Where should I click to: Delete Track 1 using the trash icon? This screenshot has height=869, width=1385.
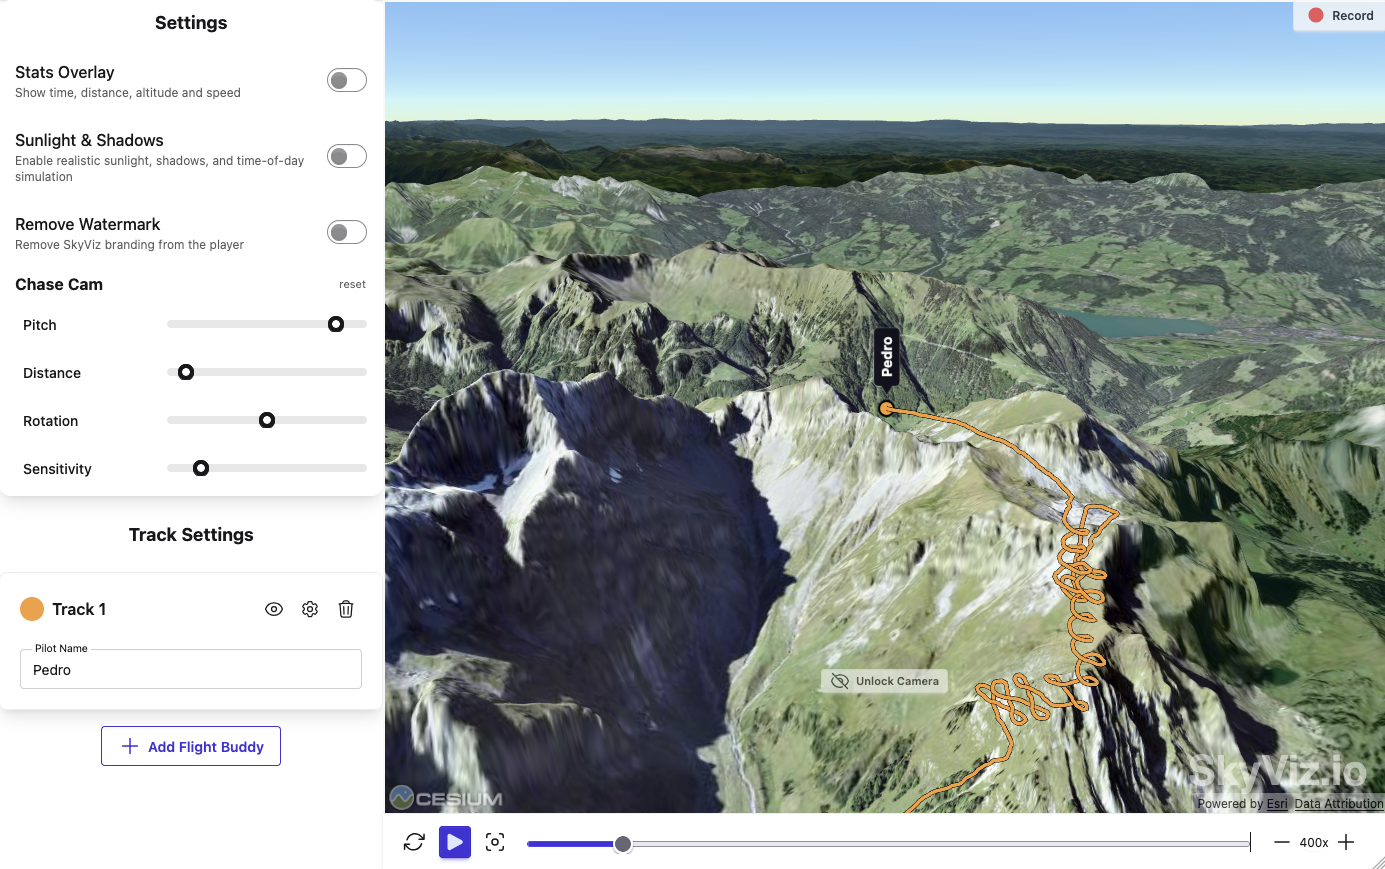coord(345,609)
